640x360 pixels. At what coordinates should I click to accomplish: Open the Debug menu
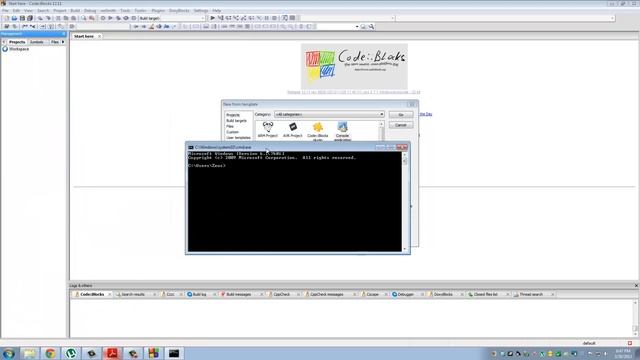(x=90, y=11)
